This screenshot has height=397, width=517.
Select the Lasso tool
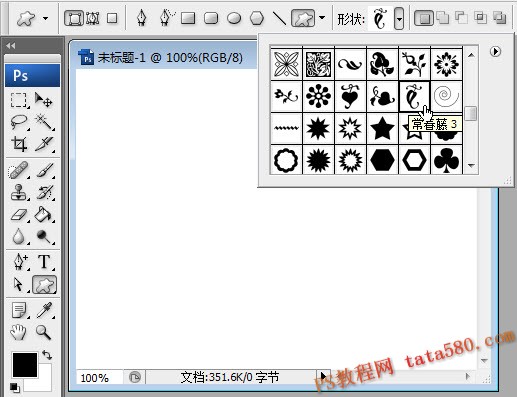[19, 122]
